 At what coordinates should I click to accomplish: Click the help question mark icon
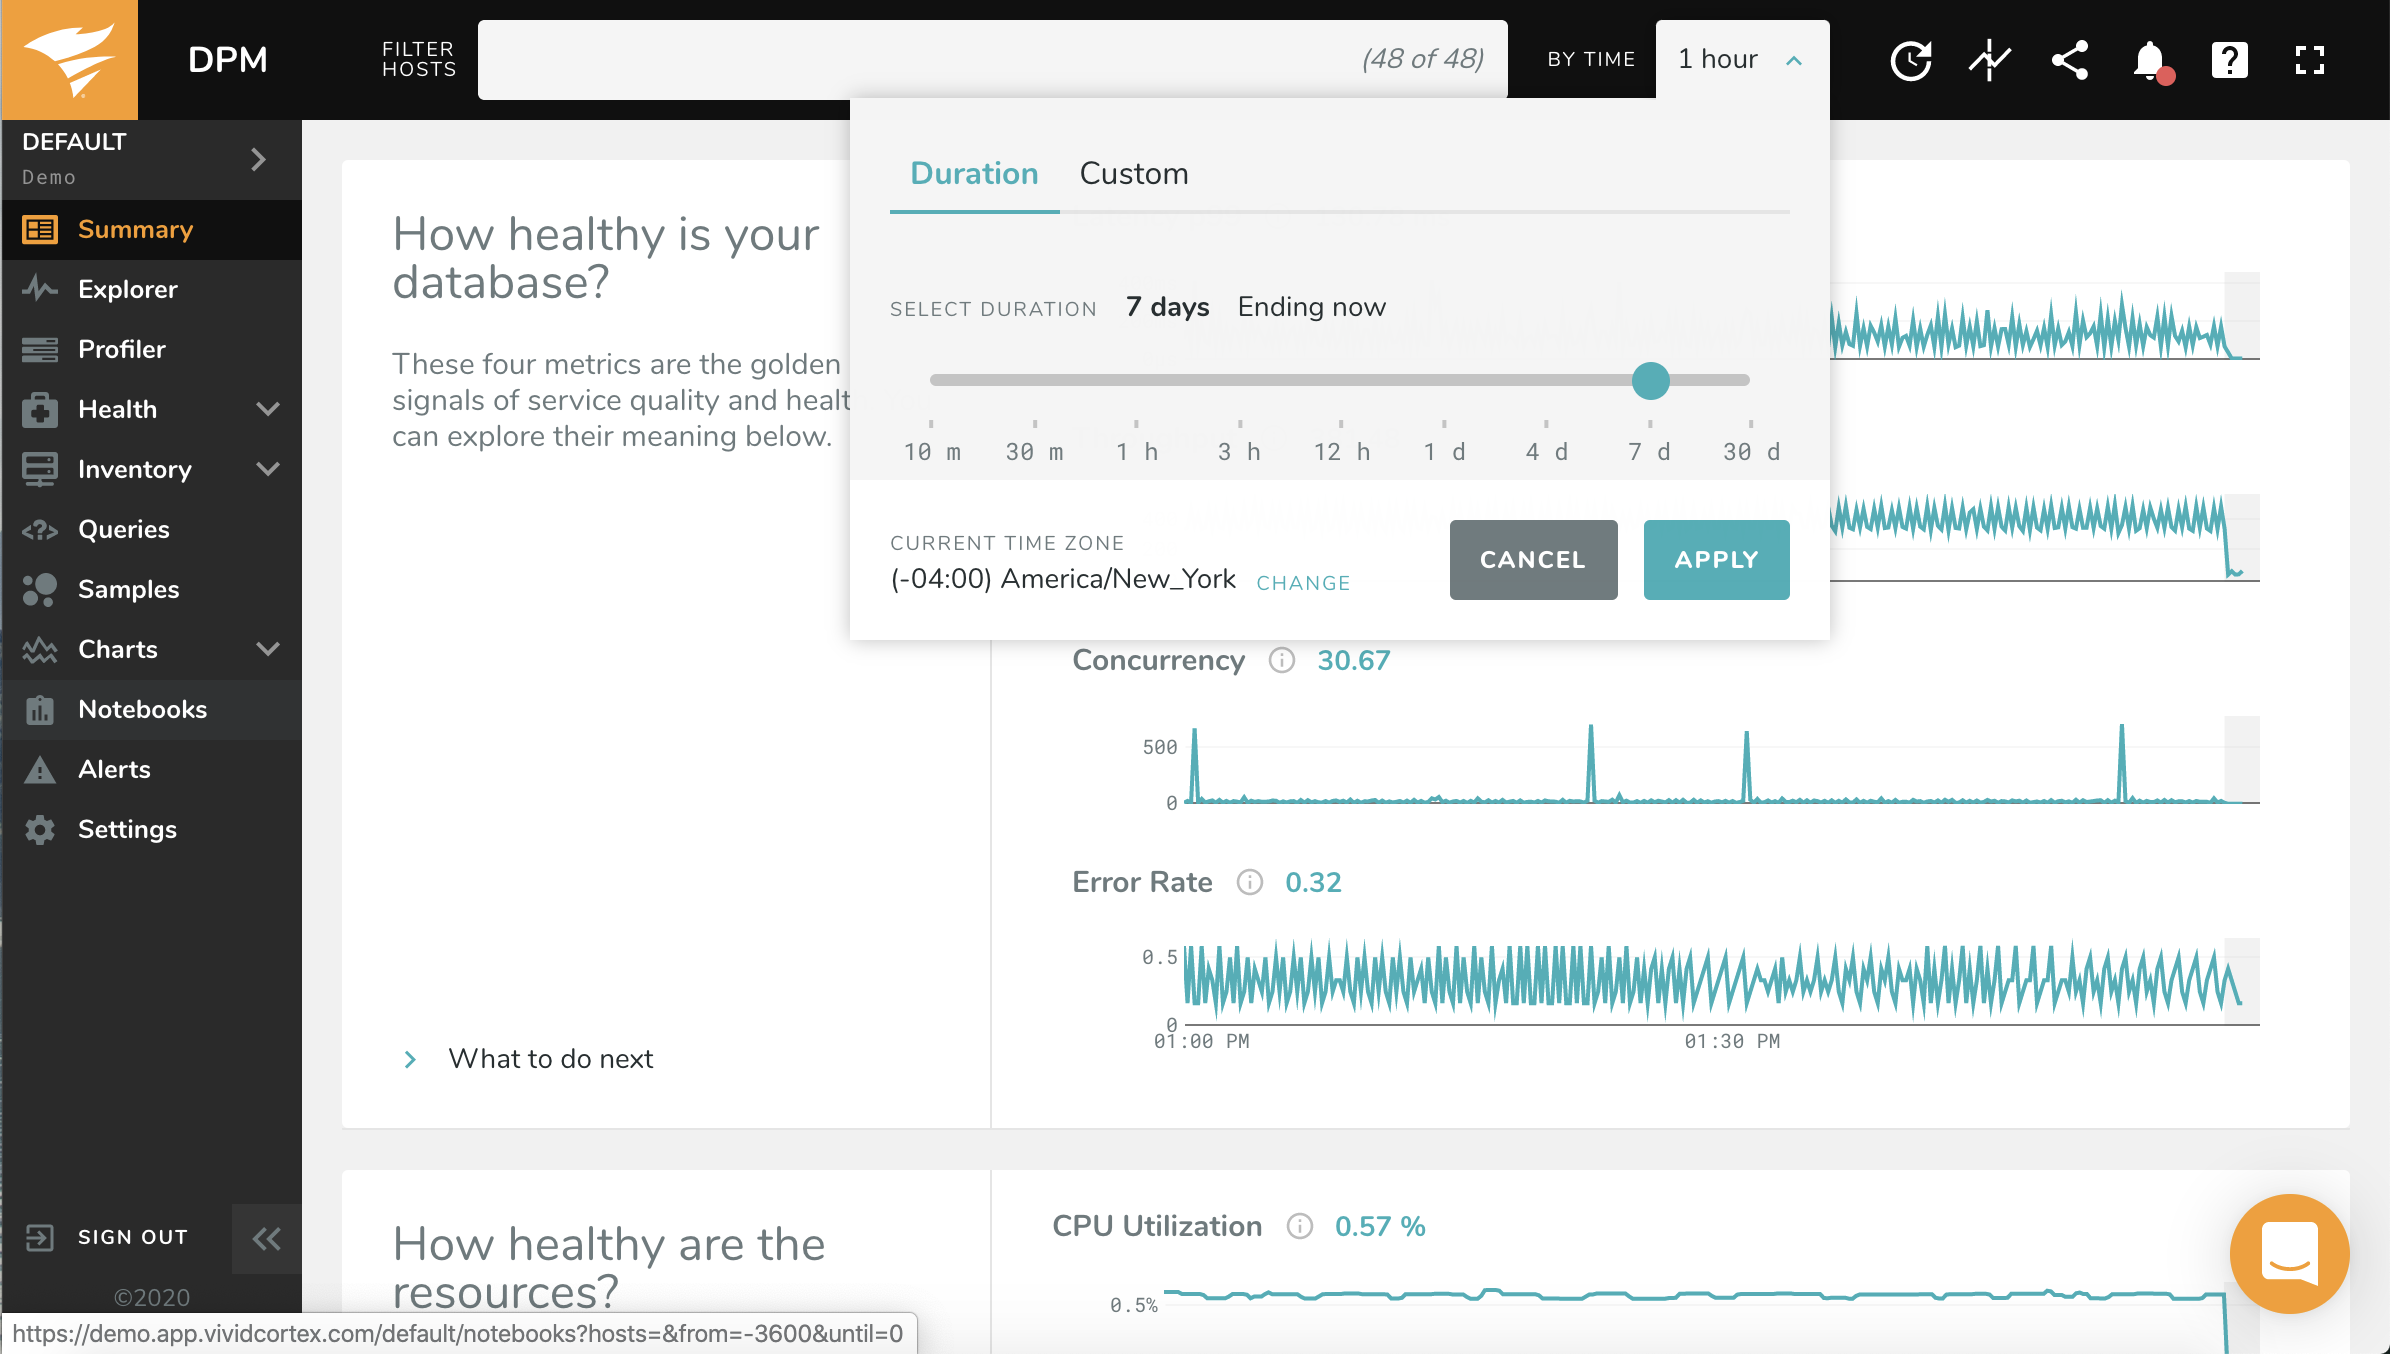click(2230, 60)
